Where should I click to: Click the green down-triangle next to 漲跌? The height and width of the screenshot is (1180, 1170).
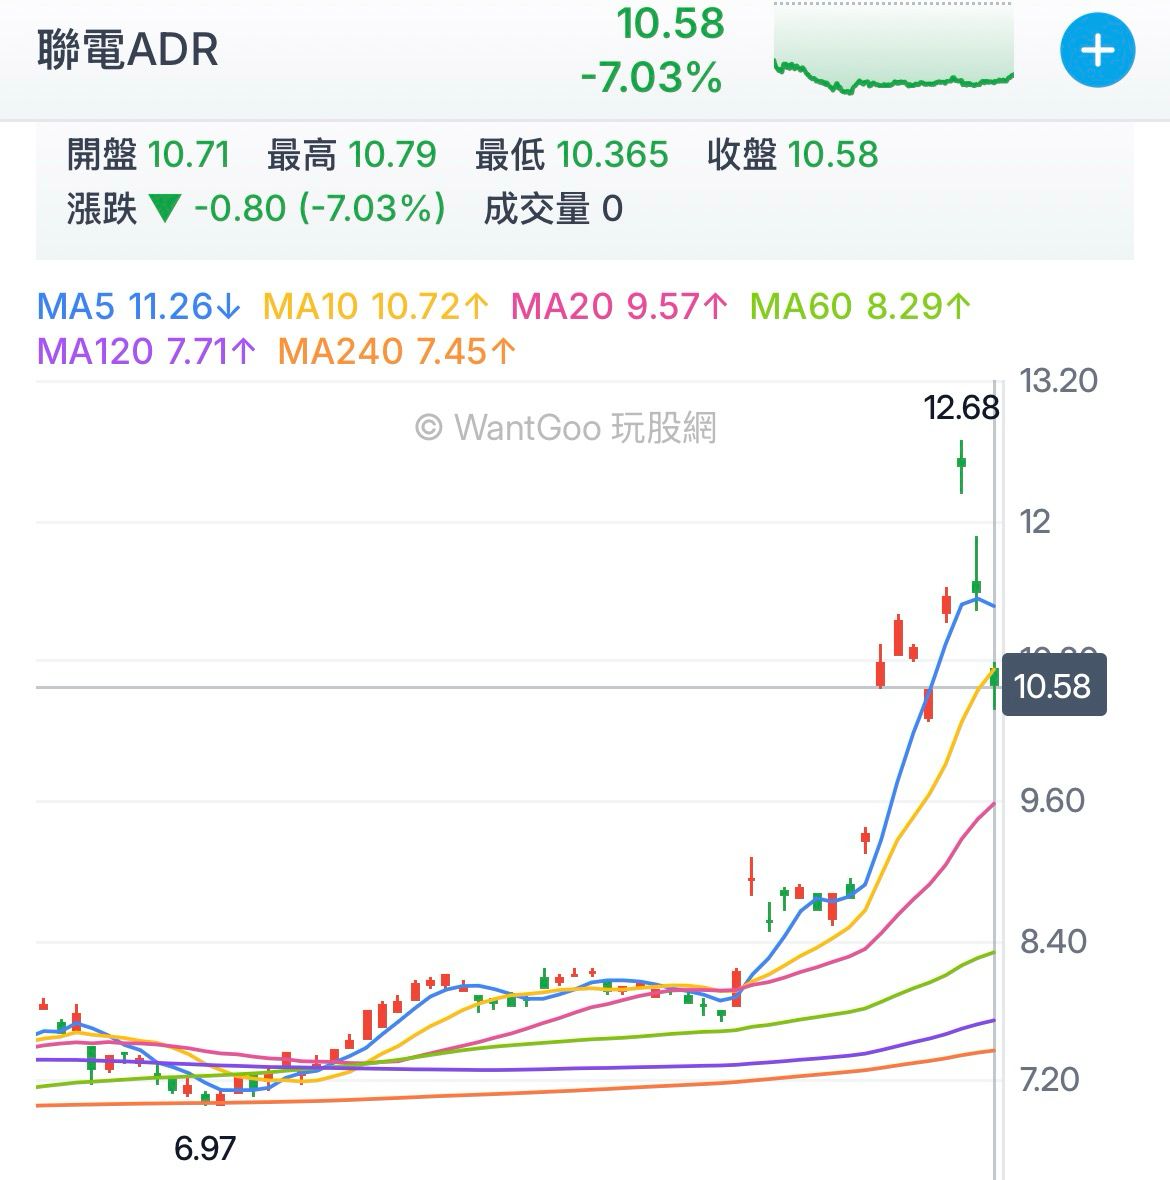pyautogui.click(x=164, y=209)
